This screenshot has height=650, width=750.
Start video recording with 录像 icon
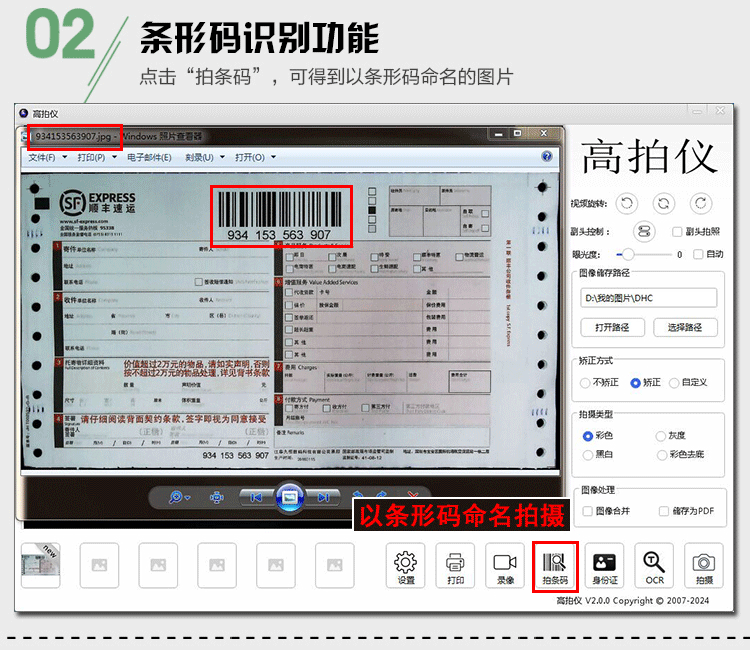pyautogui.click(x=505, y=566)
